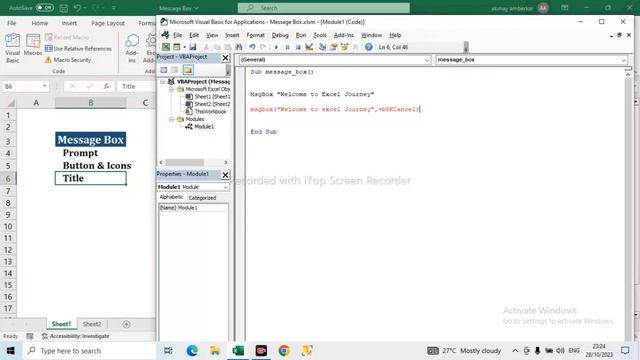Add a new sheet with plus button
The width and height of the screenshot is (640, 360).
pos(127,324)
